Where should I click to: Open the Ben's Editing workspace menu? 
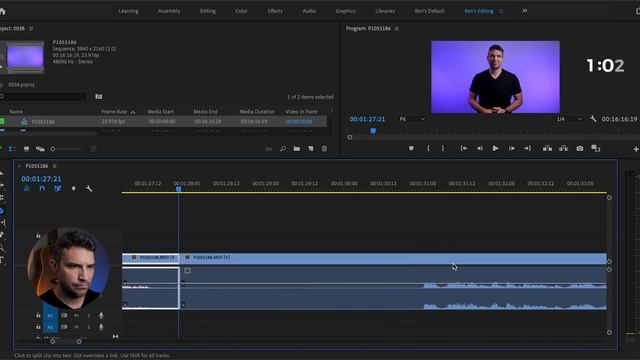tap(501, 11)
